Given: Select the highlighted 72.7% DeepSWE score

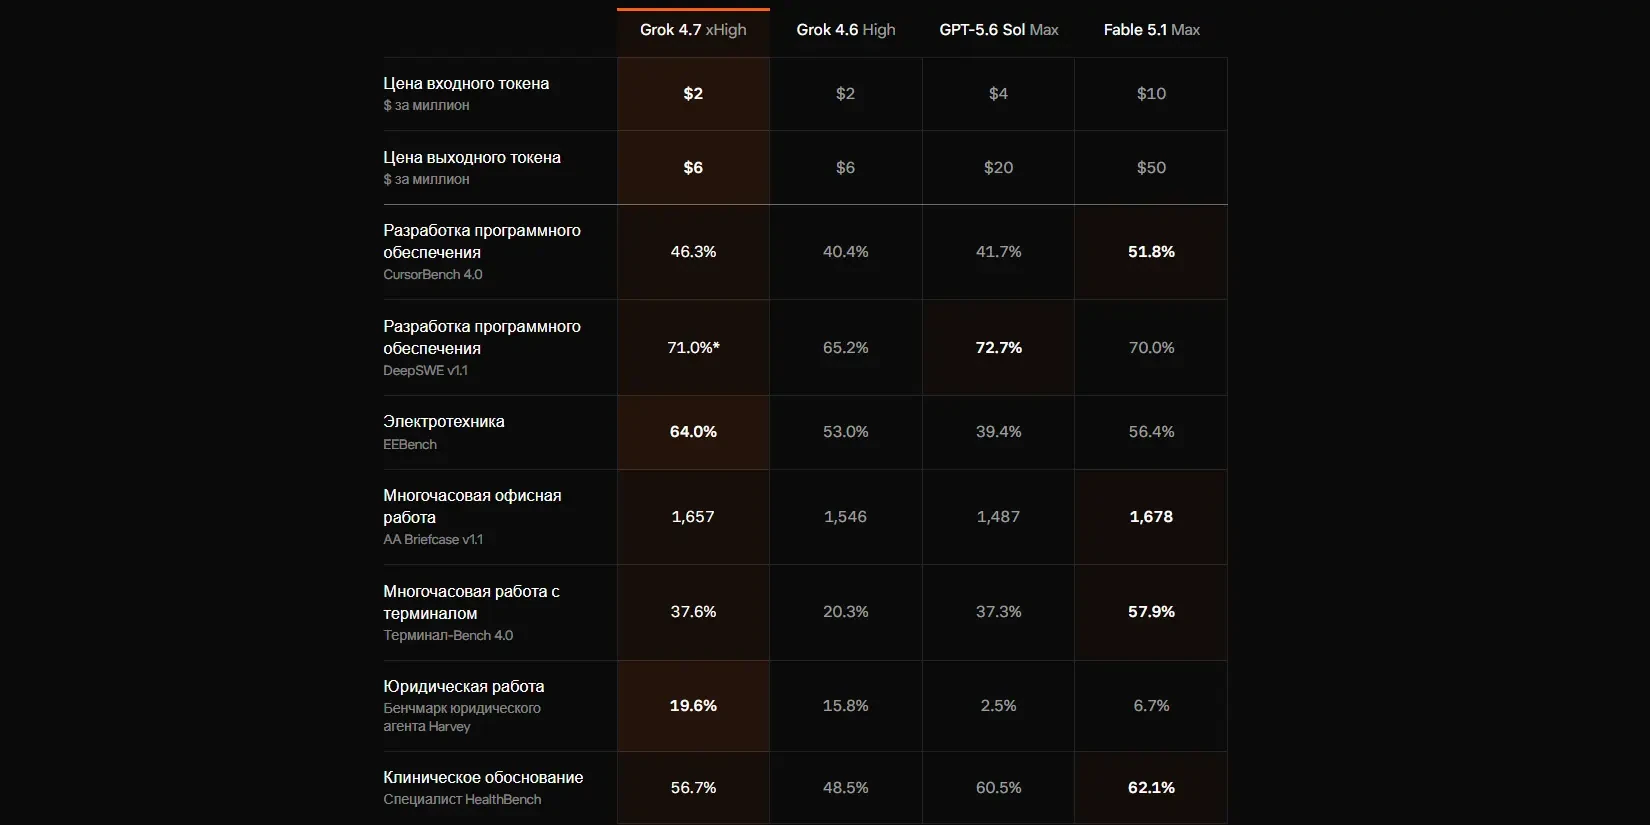Looking at the screenshot, I should point(998,347).
